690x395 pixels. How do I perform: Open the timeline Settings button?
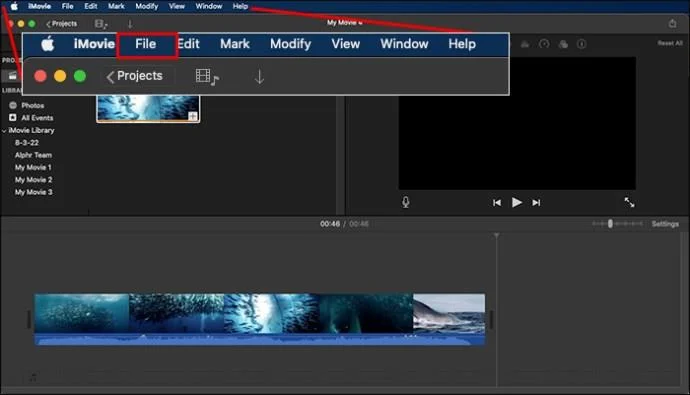[665, 224]
